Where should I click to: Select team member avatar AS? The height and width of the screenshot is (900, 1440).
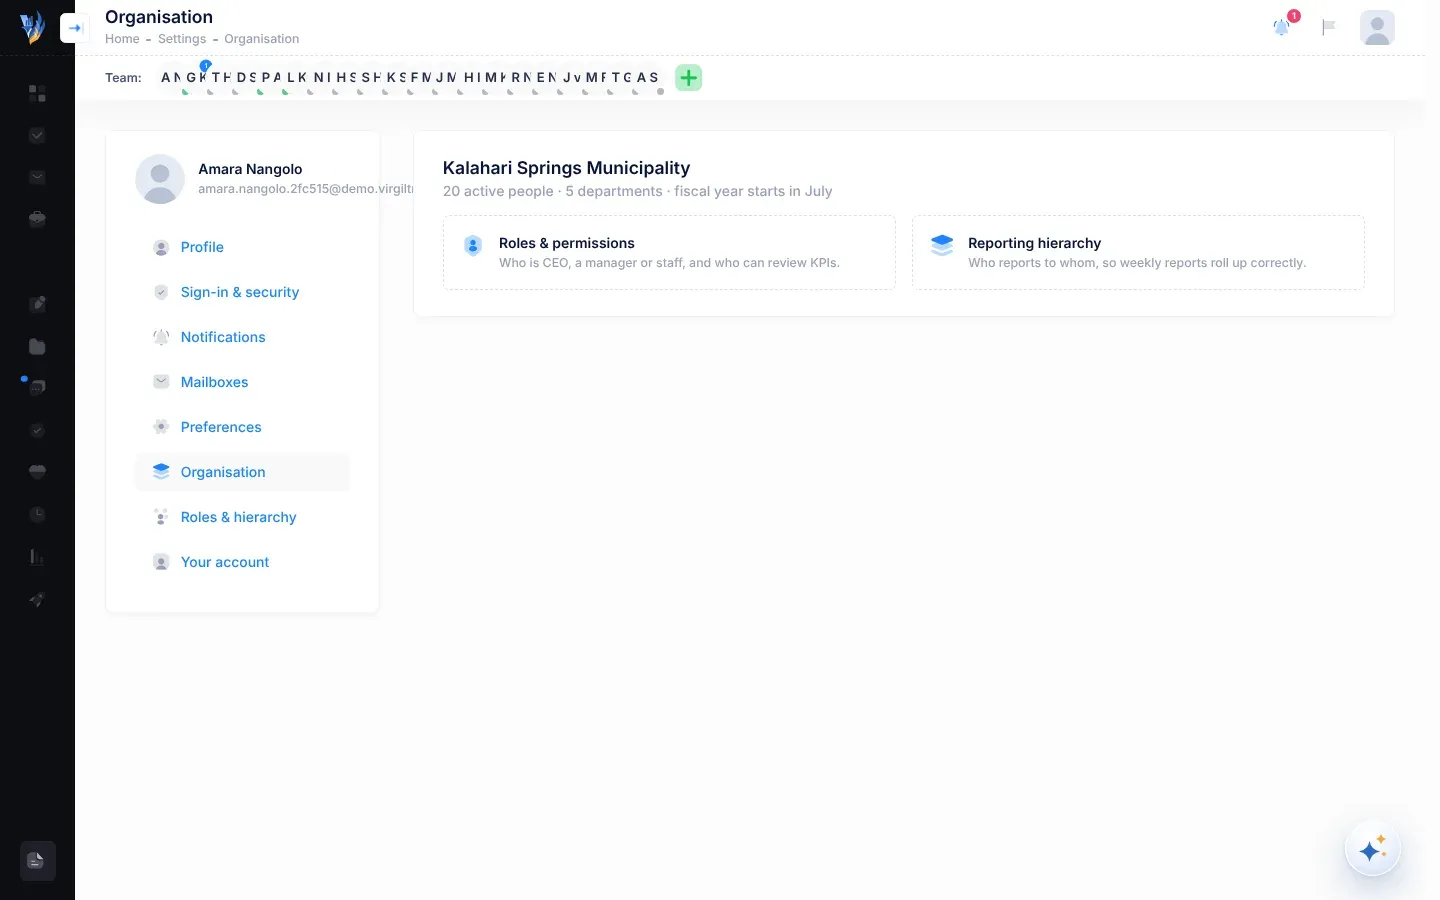coord(648,78)
